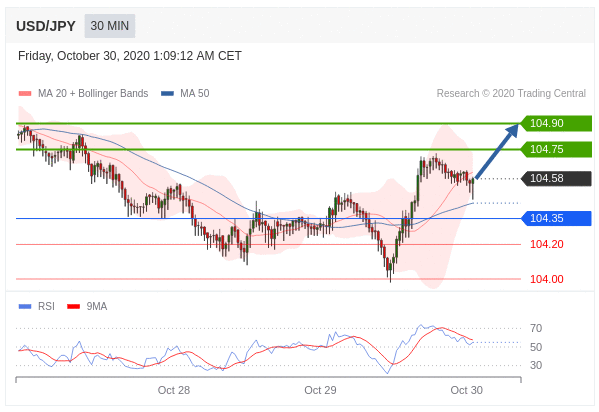Click the USD/JPY pair title
Screen dimensions: 599x412
[x=46, y=26]
